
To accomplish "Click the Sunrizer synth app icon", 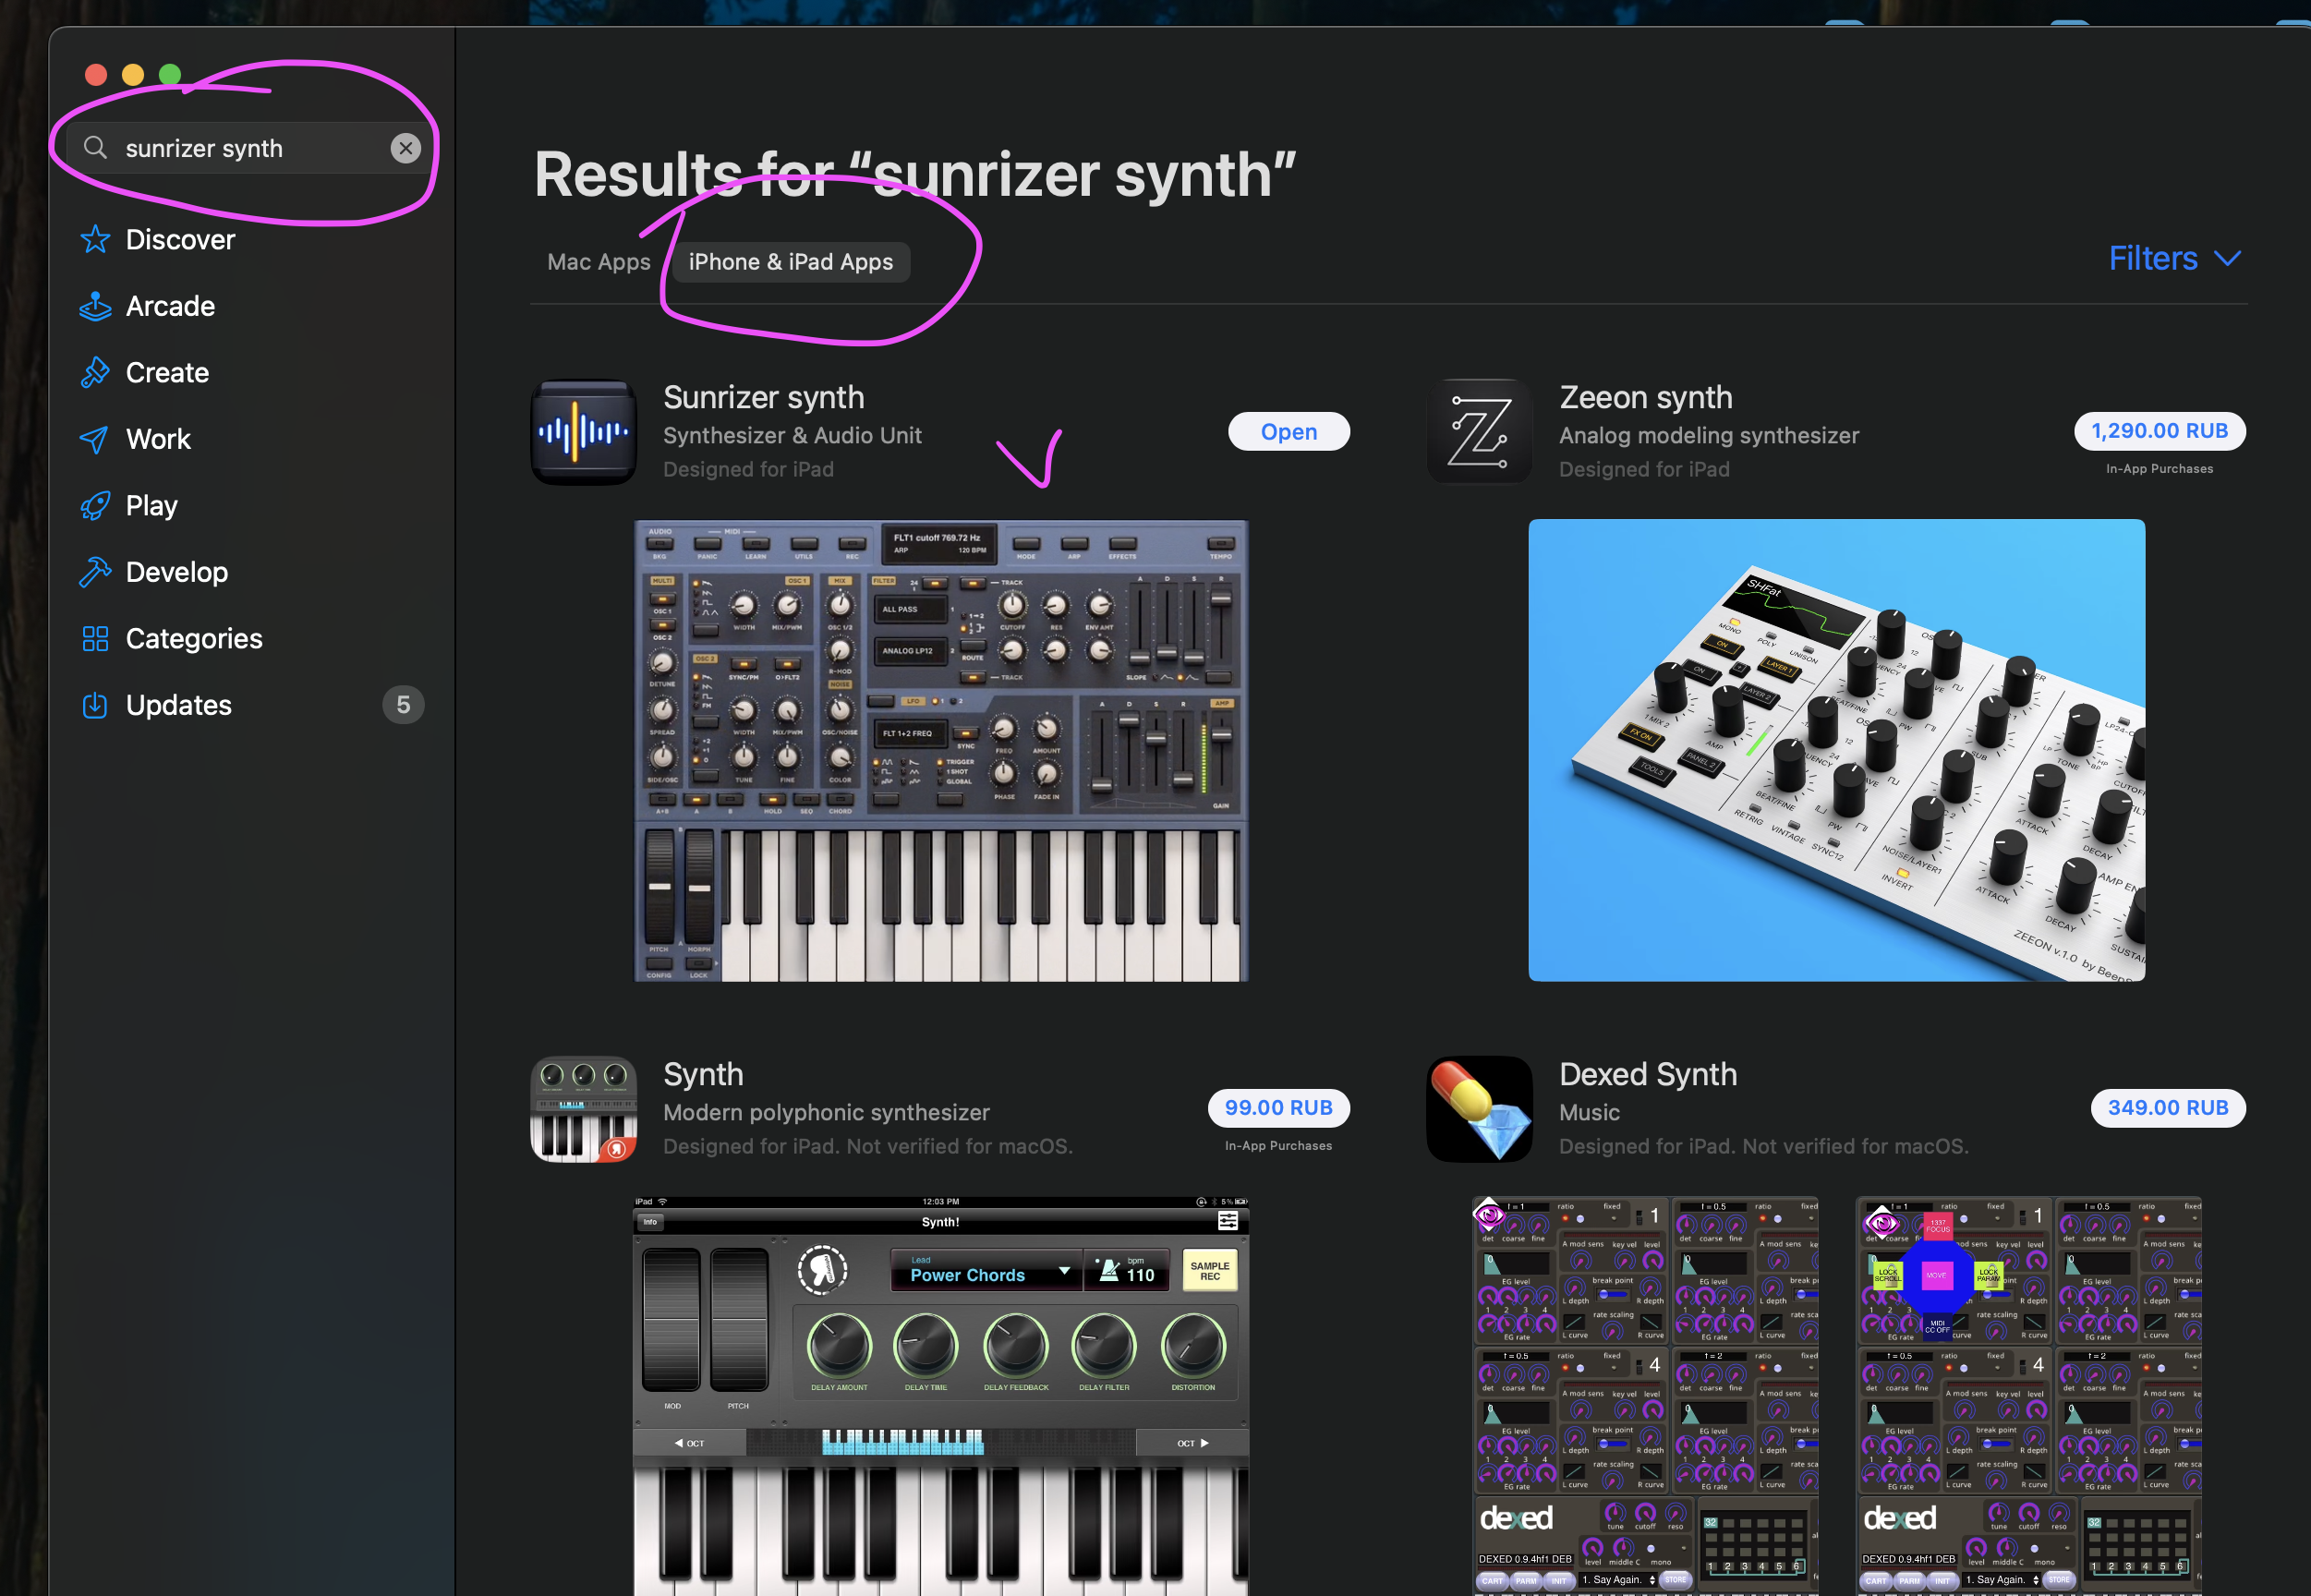I will pos(583,431).
